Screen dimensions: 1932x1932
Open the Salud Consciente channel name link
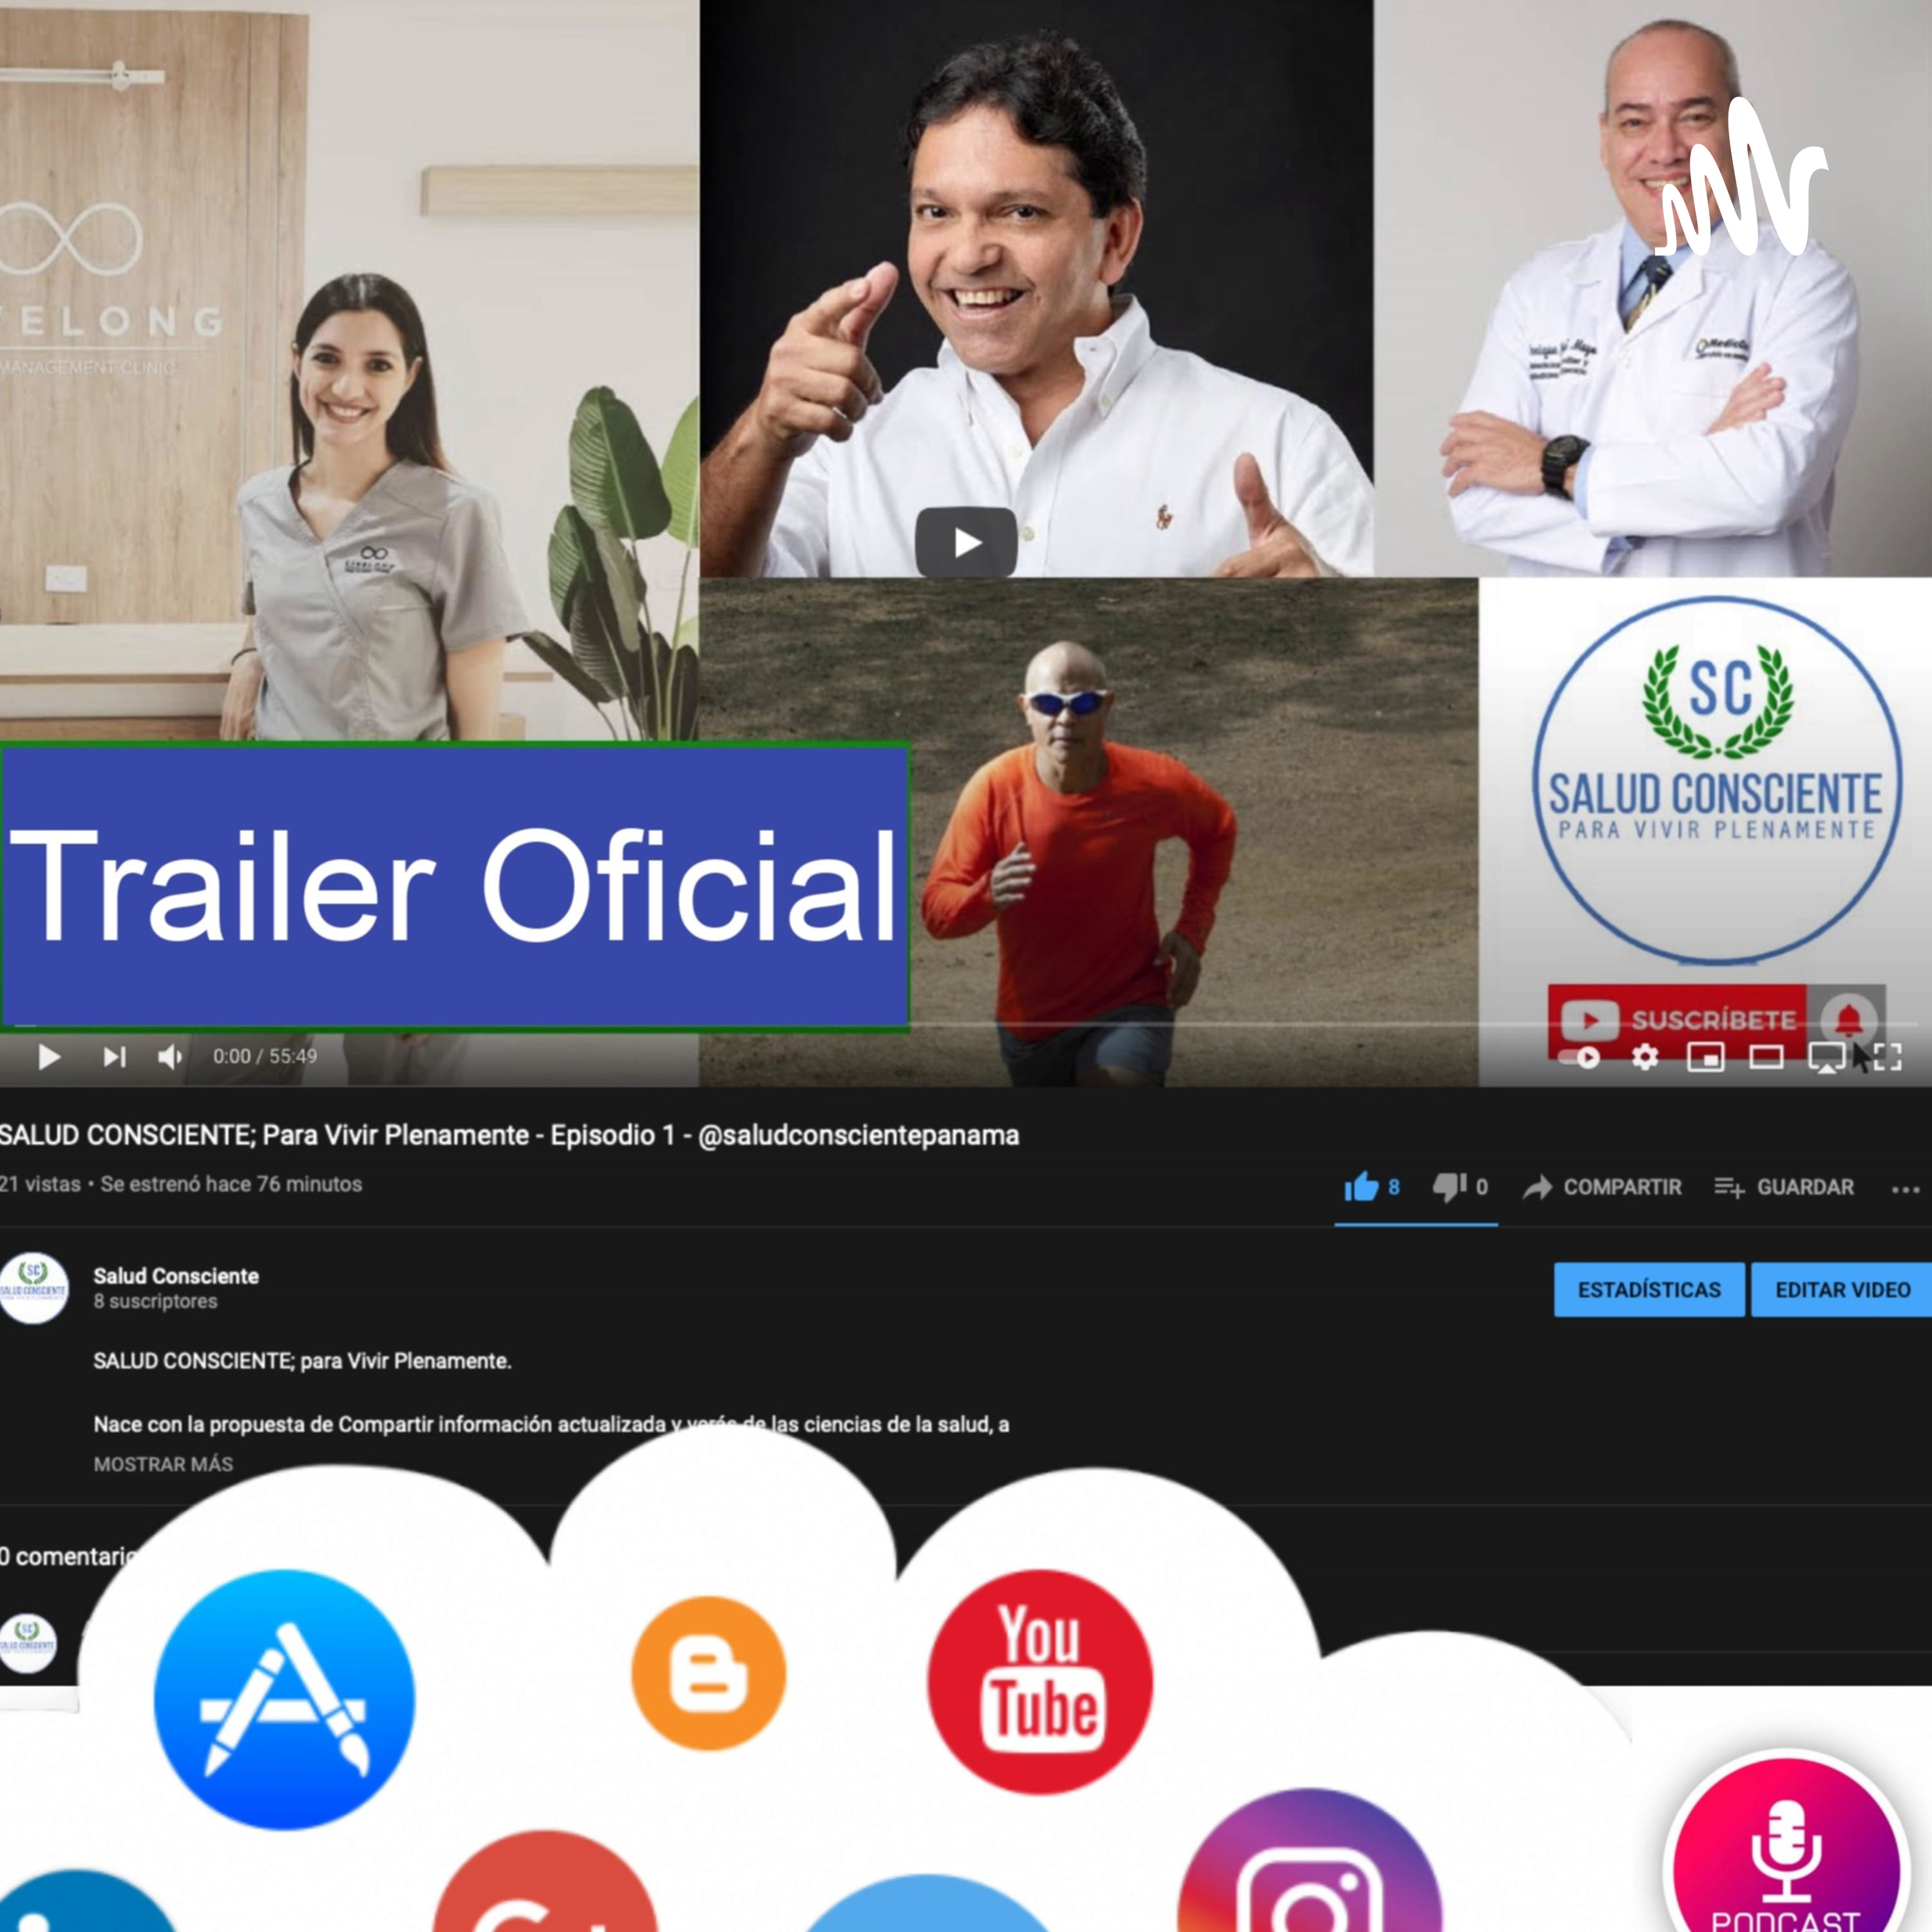coord(176,1276)
